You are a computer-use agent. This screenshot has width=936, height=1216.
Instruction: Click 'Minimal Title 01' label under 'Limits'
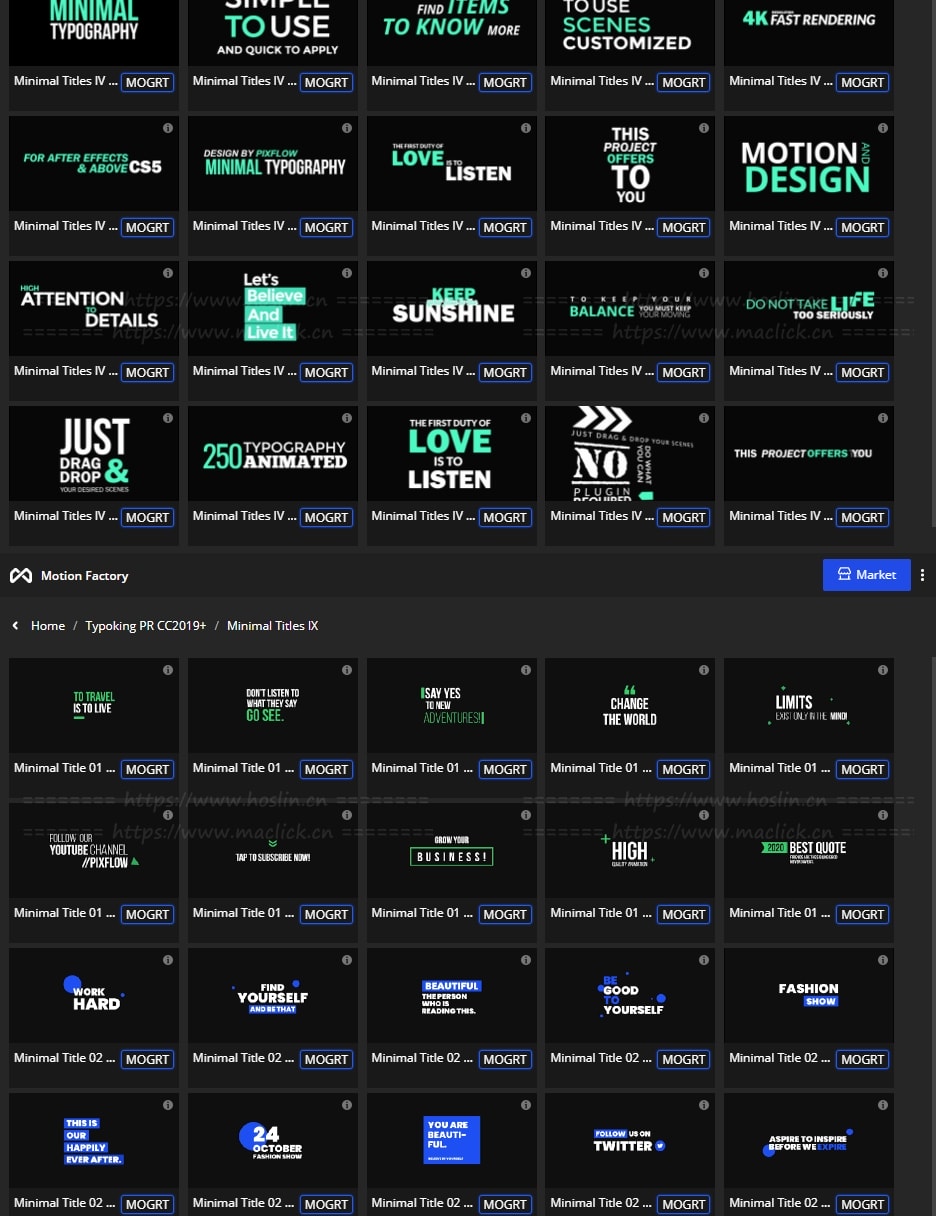click(780, 768)
